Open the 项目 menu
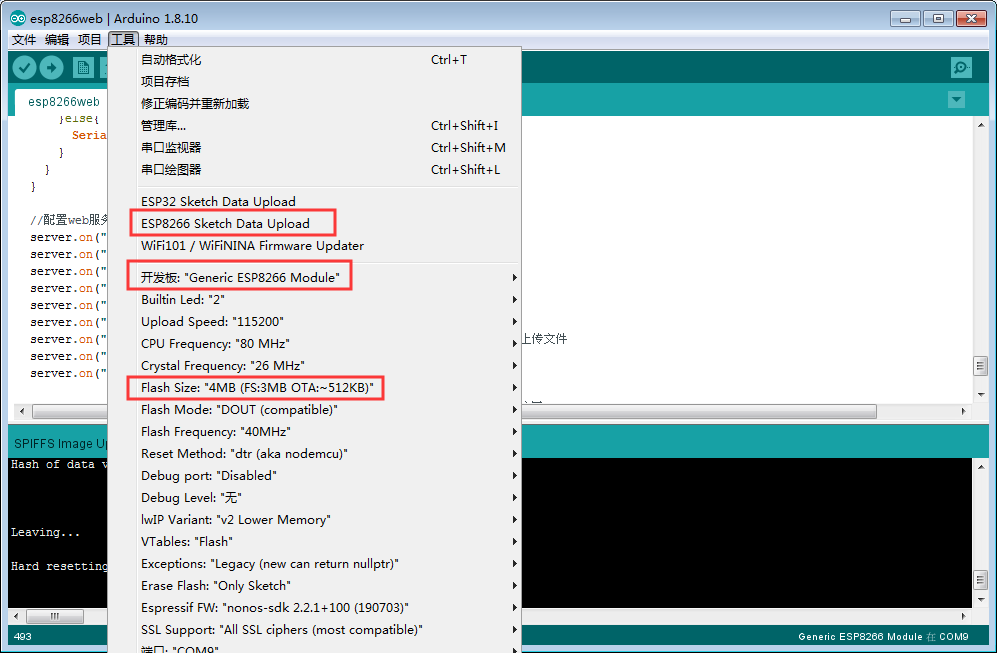 90,39
